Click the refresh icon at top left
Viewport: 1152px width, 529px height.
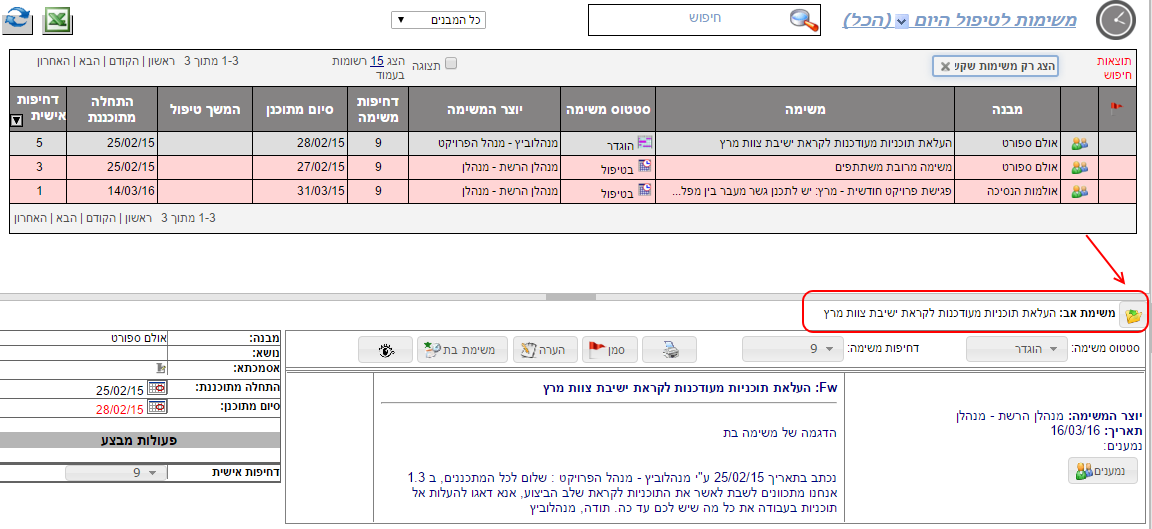click(19, 19)
